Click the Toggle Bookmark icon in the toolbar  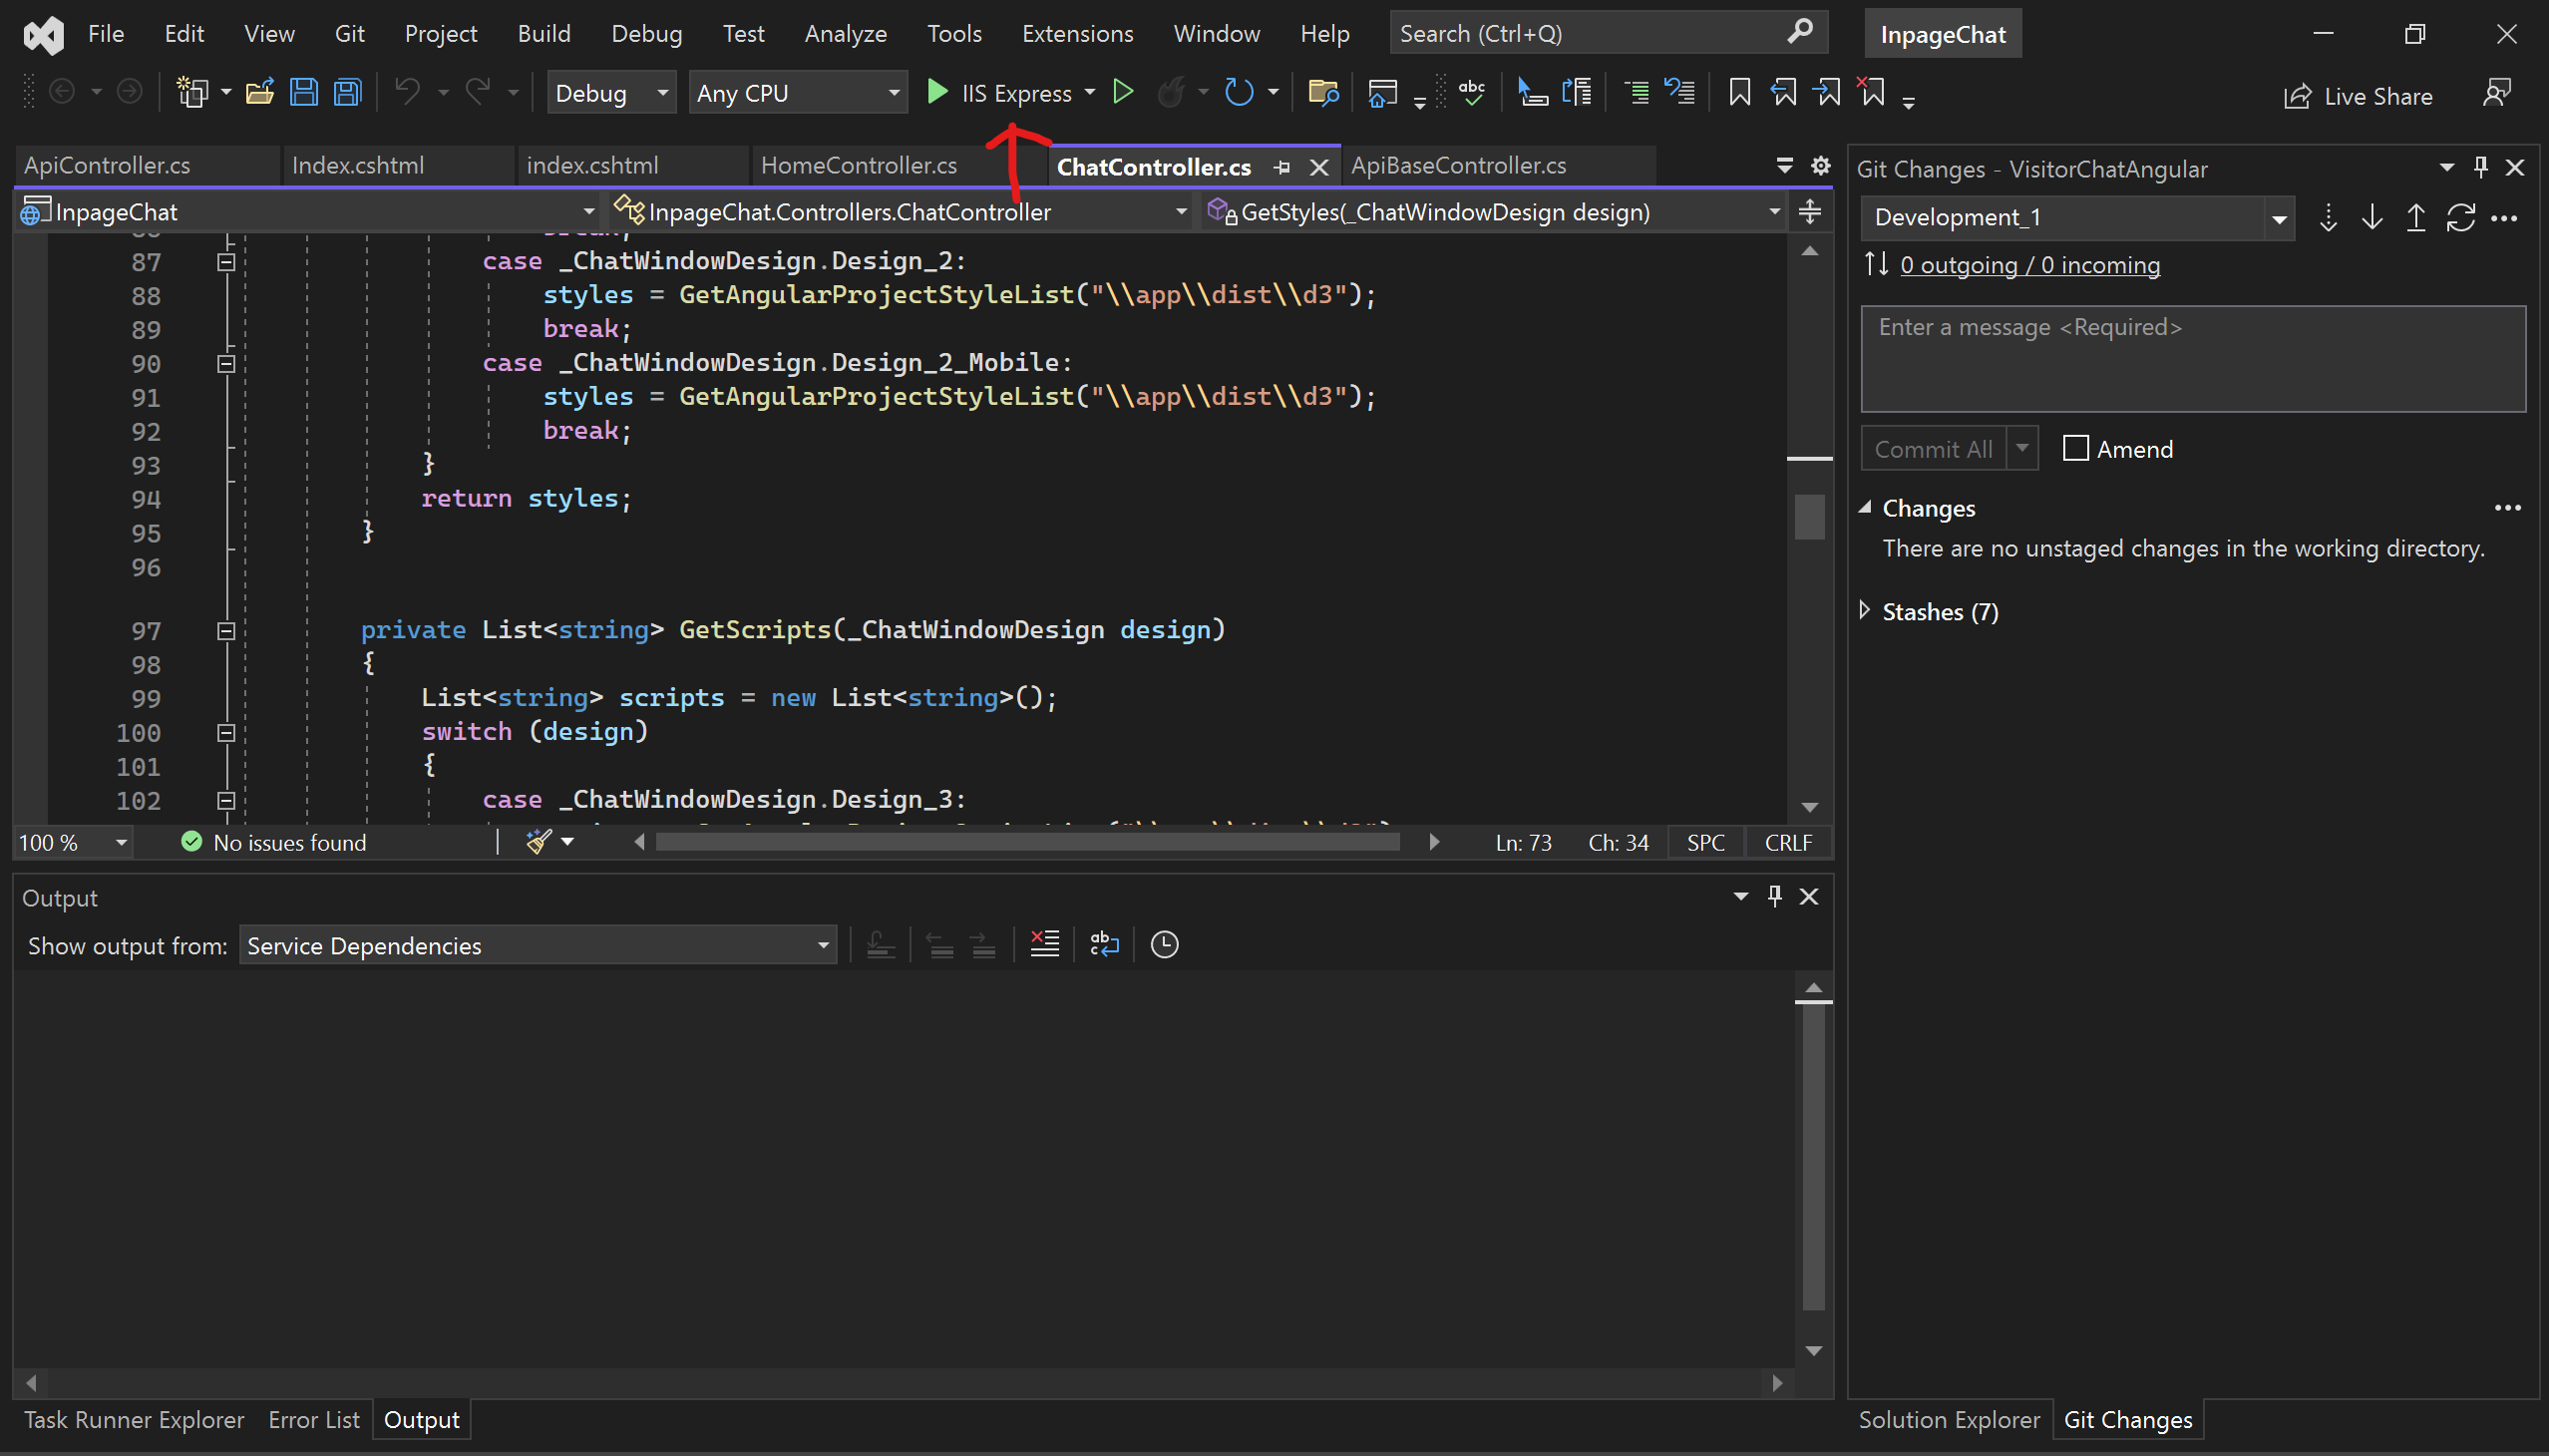(1739, 93)
